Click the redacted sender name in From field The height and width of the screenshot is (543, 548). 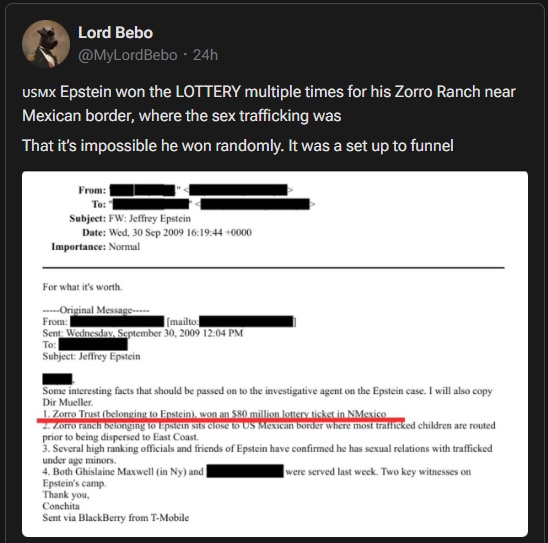click(x=143, y=190)
